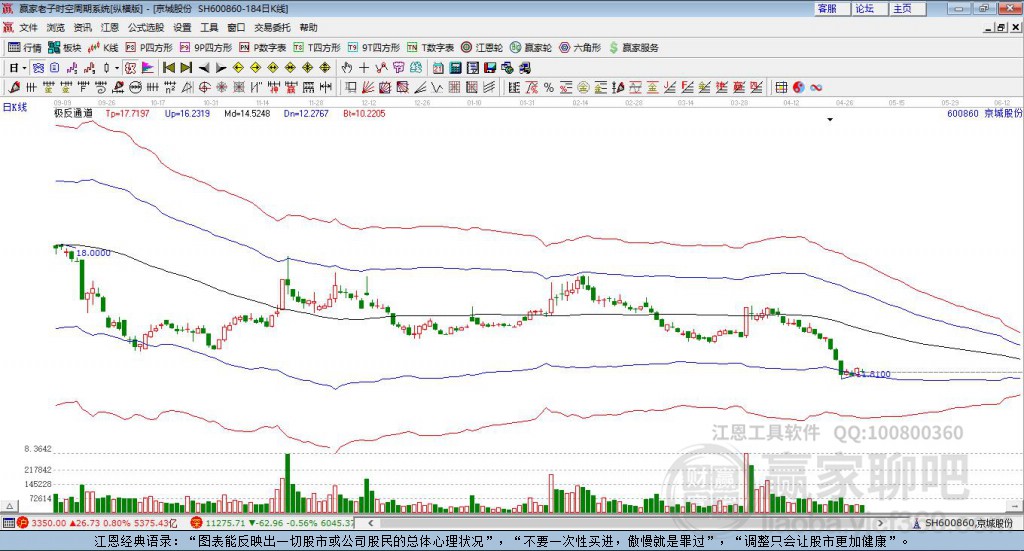Jump to first bar icon

coord(168,68)
